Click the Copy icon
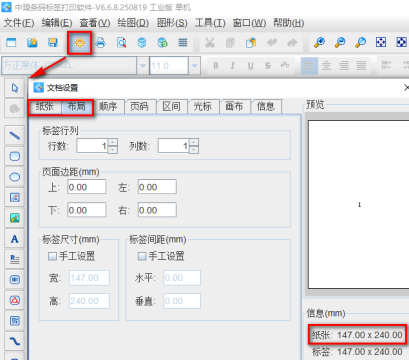Viewport: 409px width, 361px height. point(230,43)
